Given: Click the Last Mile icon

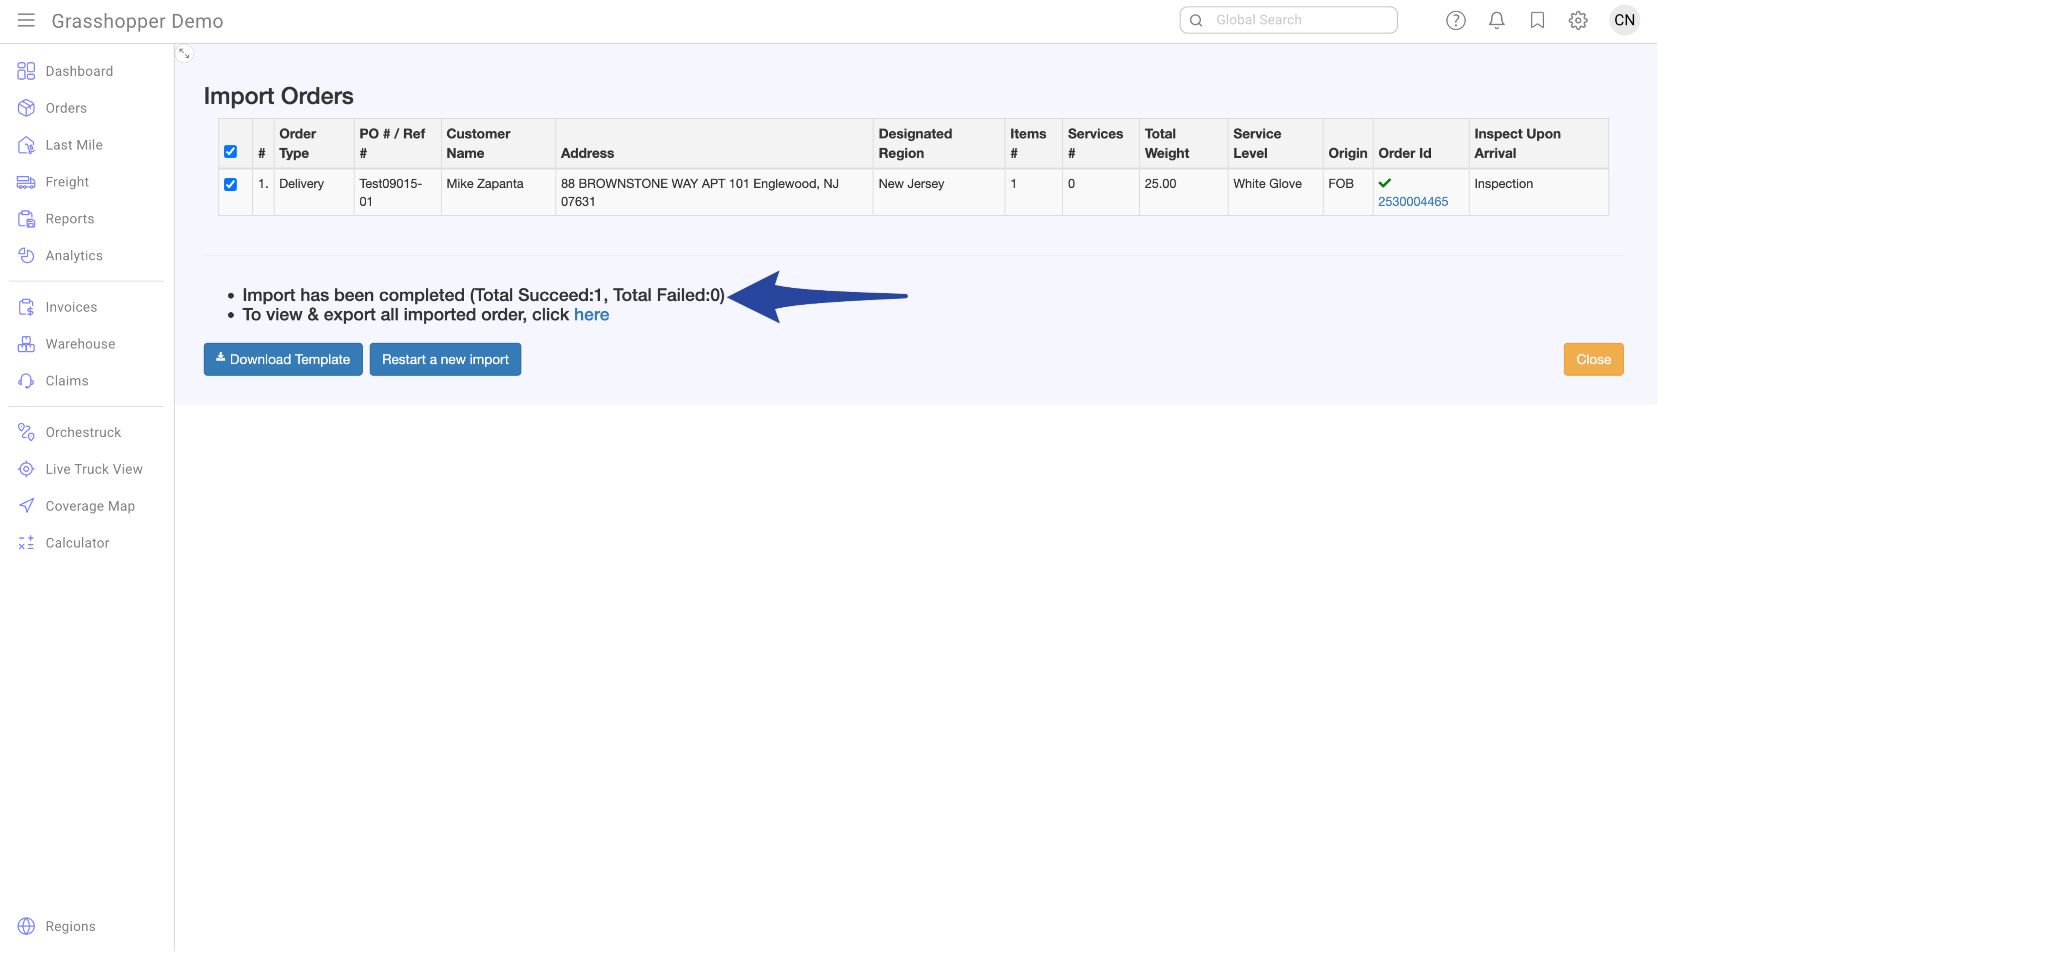Looking at the screenshot, I should click(26, 145).
